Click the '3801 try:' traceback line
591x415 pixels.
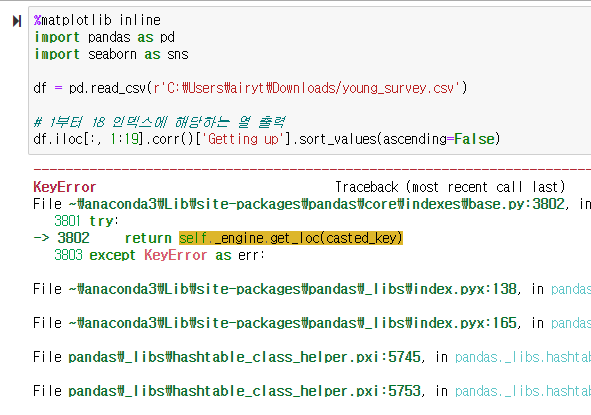click(86, 221)
